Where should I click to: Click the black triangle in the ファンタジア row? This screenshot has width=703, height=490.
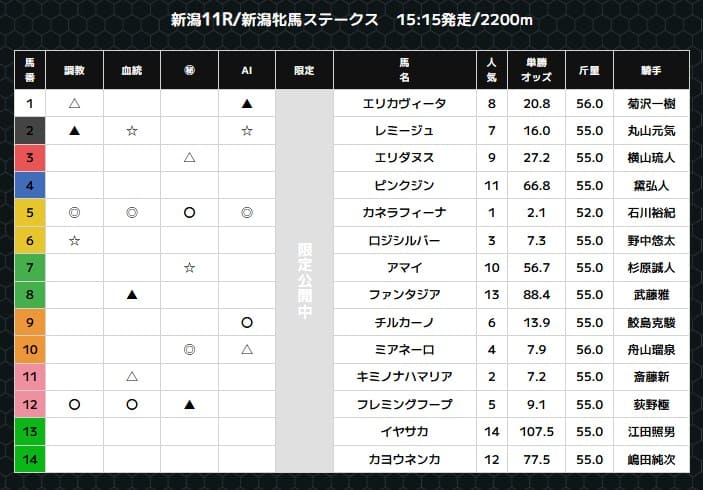click(x=131, y=295)
